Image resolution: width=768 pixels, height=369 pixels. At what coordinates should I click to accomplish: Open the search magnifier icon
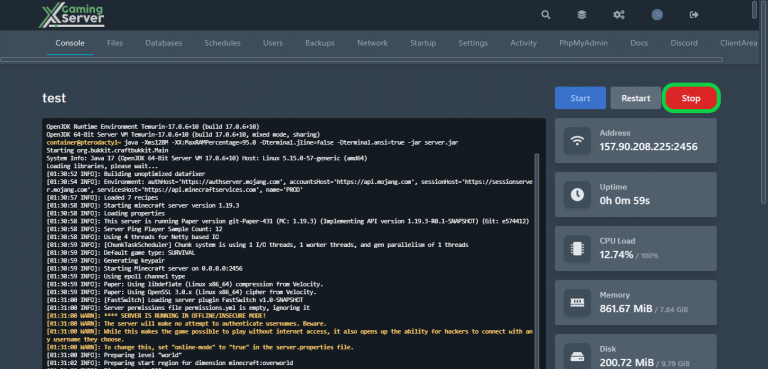(x=546, y=15)
